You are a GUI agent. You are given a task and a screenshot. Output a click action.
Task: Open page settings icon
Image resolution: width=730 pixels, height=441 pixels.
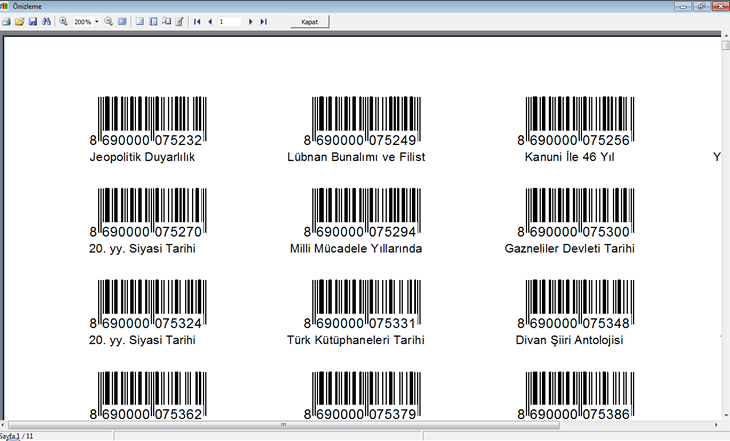(166, 21)
